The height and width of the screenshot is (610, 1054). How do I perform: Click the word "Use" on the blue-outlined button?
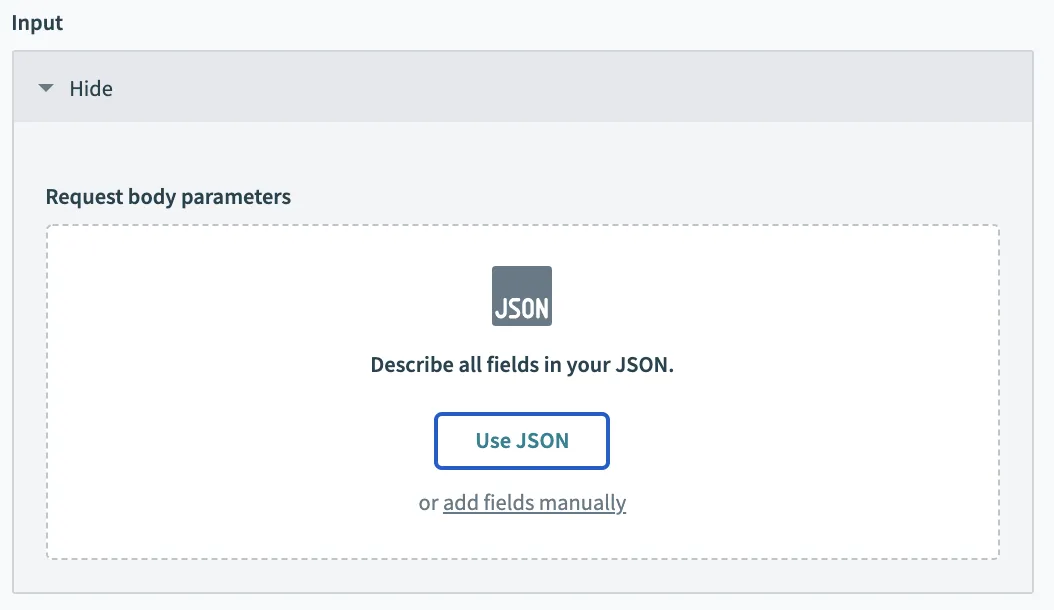coord(493,441)
